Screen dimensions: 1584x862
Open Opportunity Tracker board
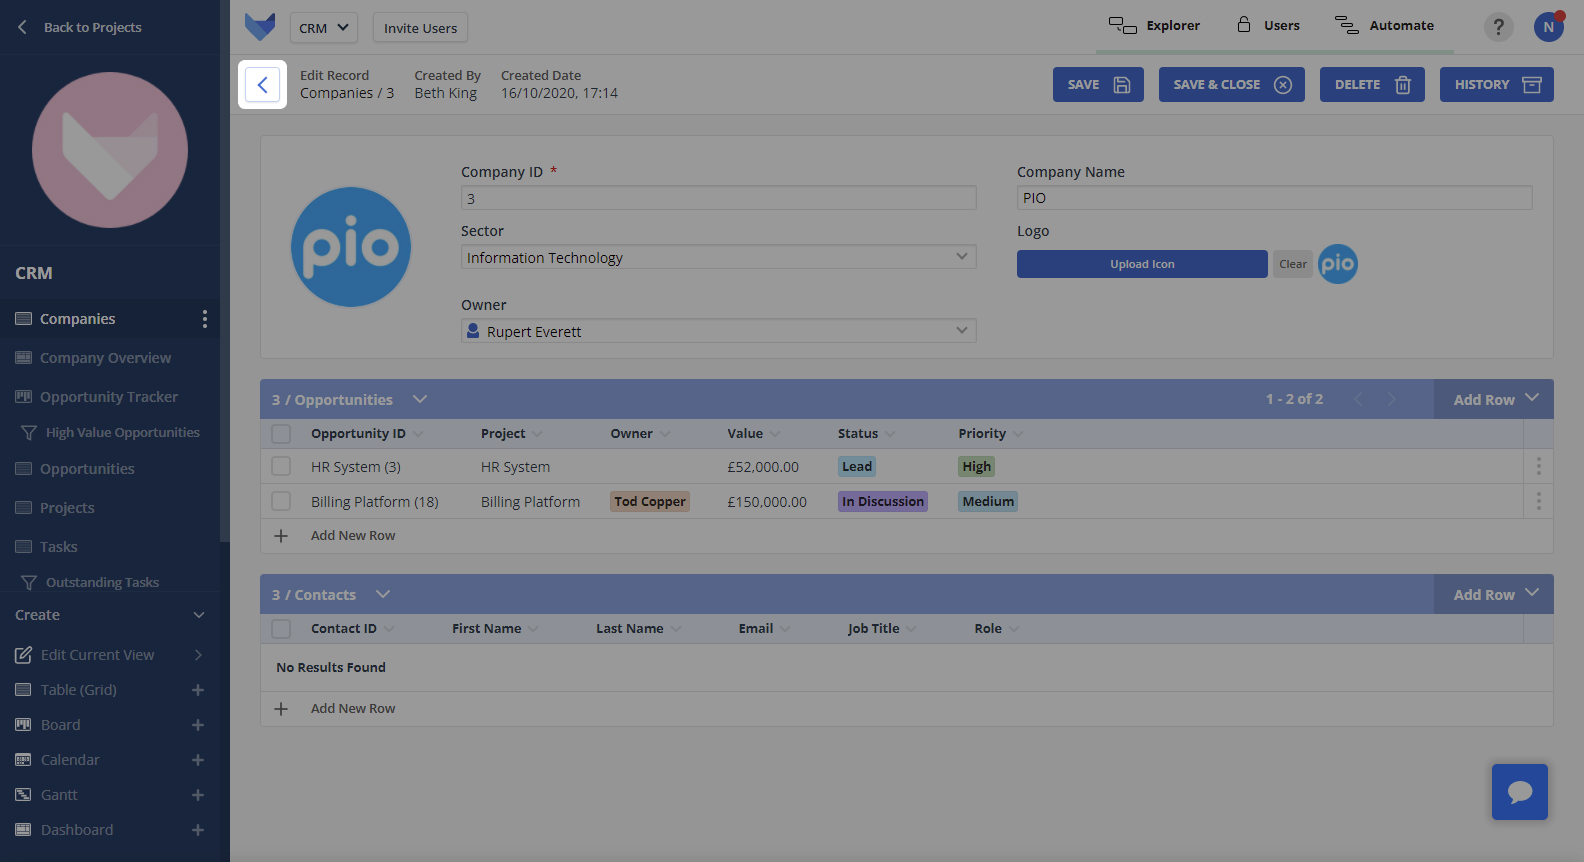109,397
